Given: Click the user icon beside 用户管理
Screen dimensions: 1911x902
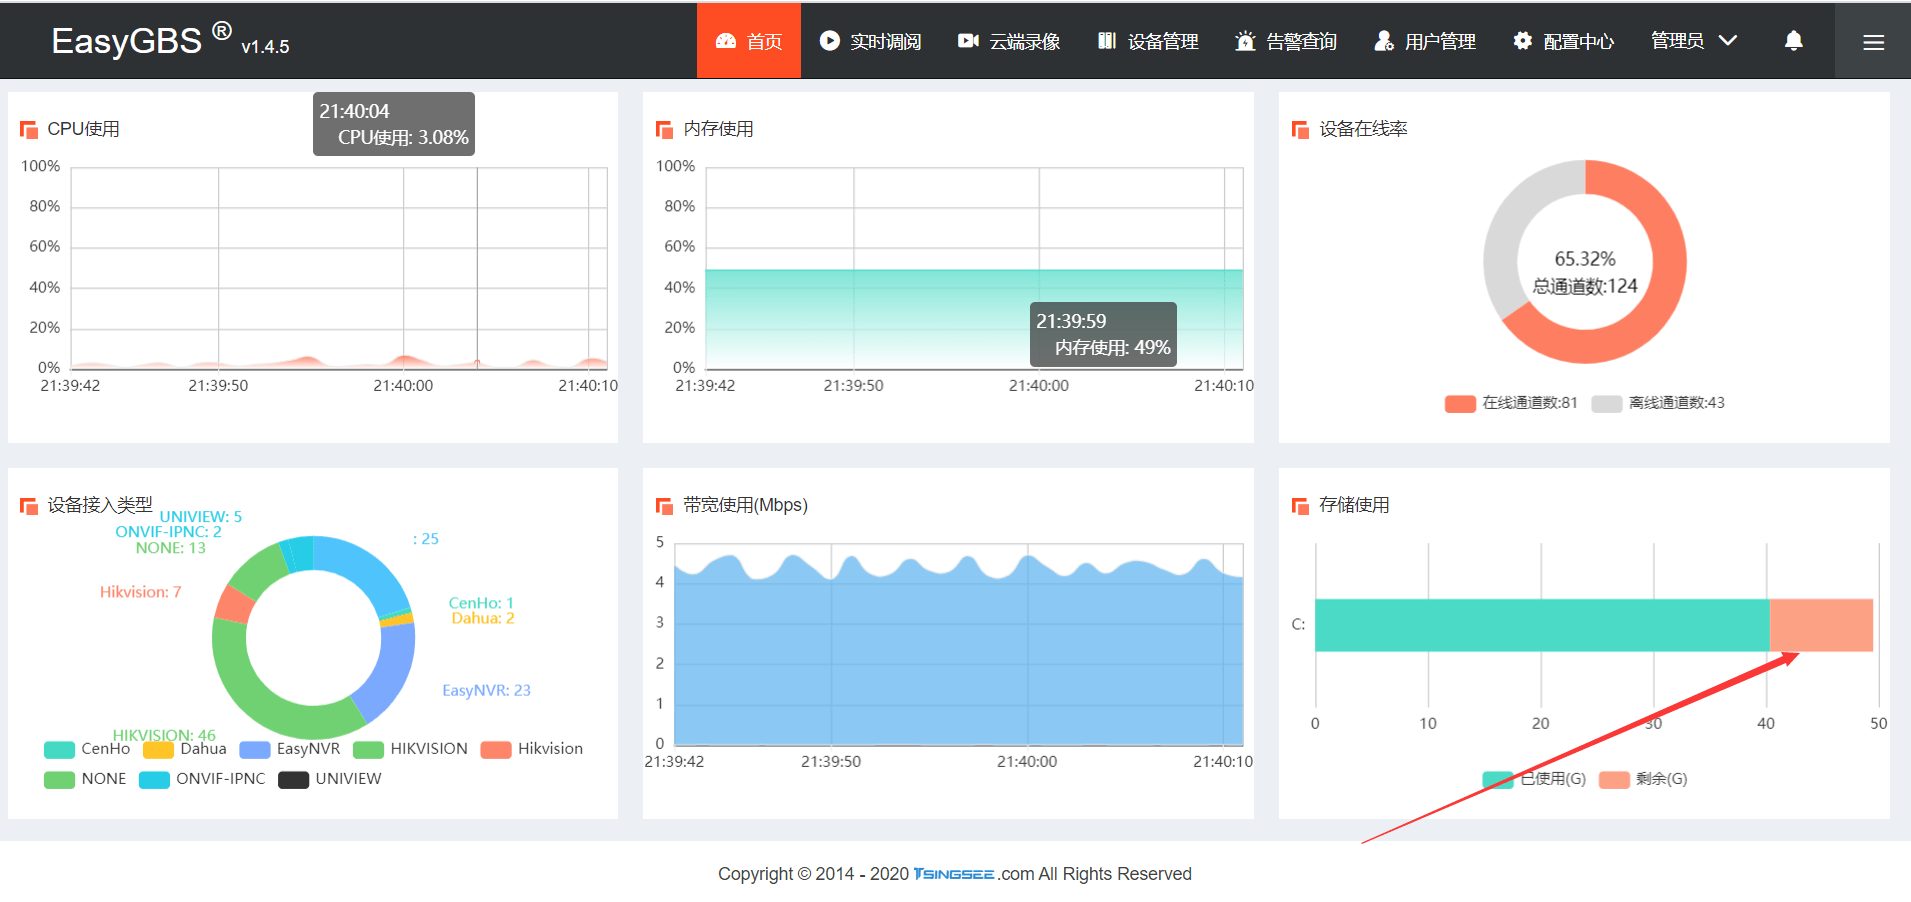Looking at the screenshot, I should (x=1383, y=41).
